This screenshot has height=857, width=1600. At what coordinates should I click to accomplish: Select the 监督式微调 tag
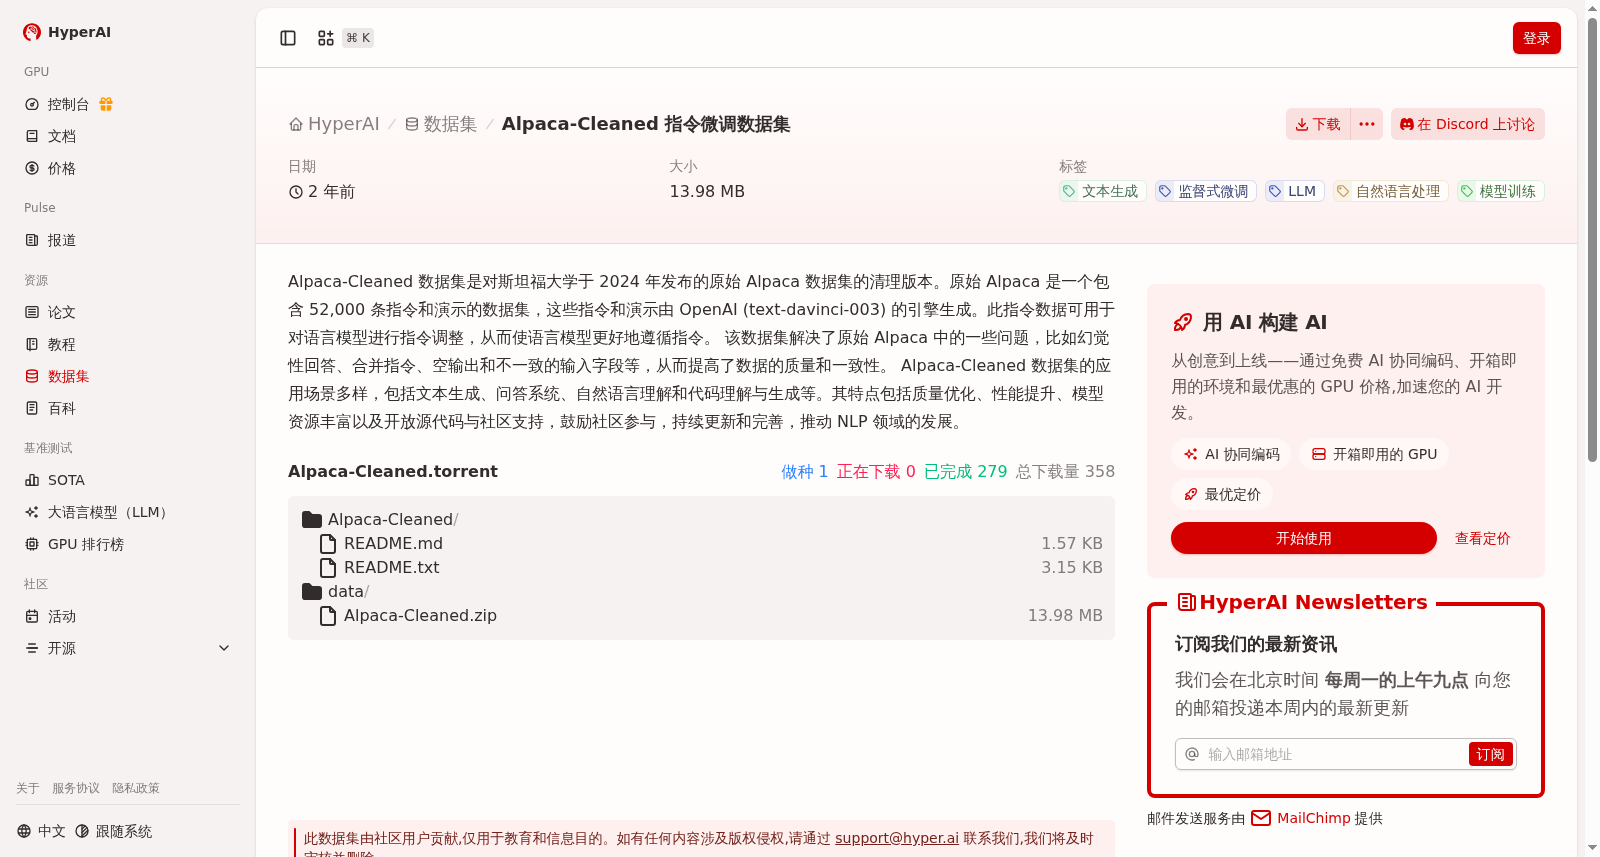click(1205, 191)
